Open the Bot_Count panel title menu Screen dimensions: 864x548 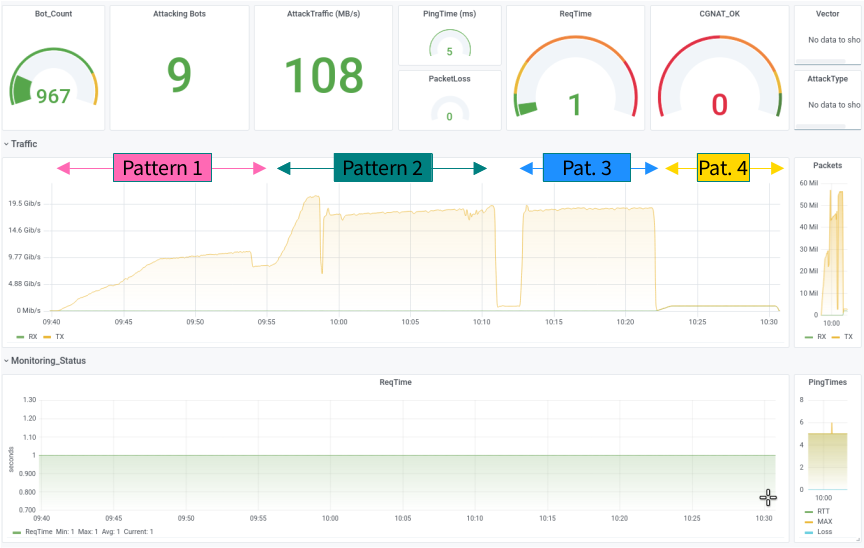(x=53, y=14)
